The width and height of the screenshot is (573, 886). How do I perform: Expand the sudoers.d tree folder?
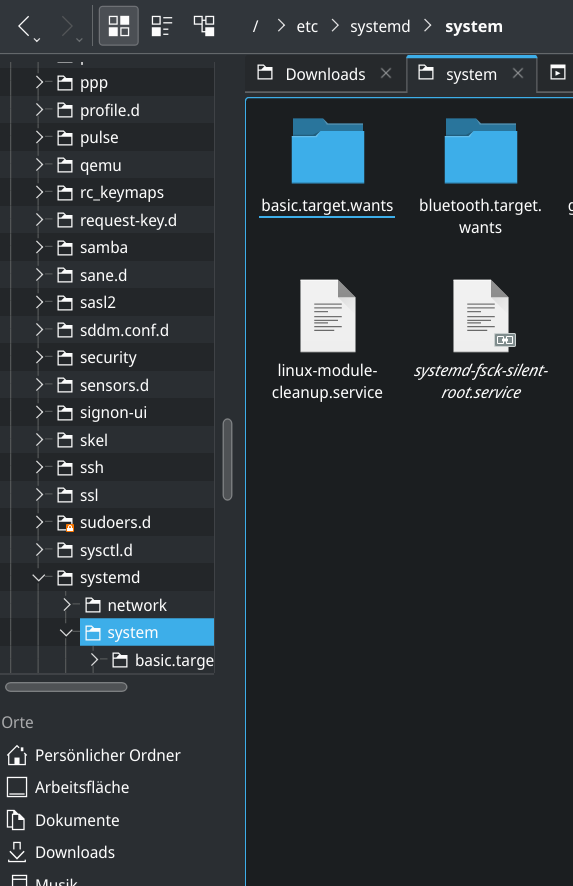point(39,522)
